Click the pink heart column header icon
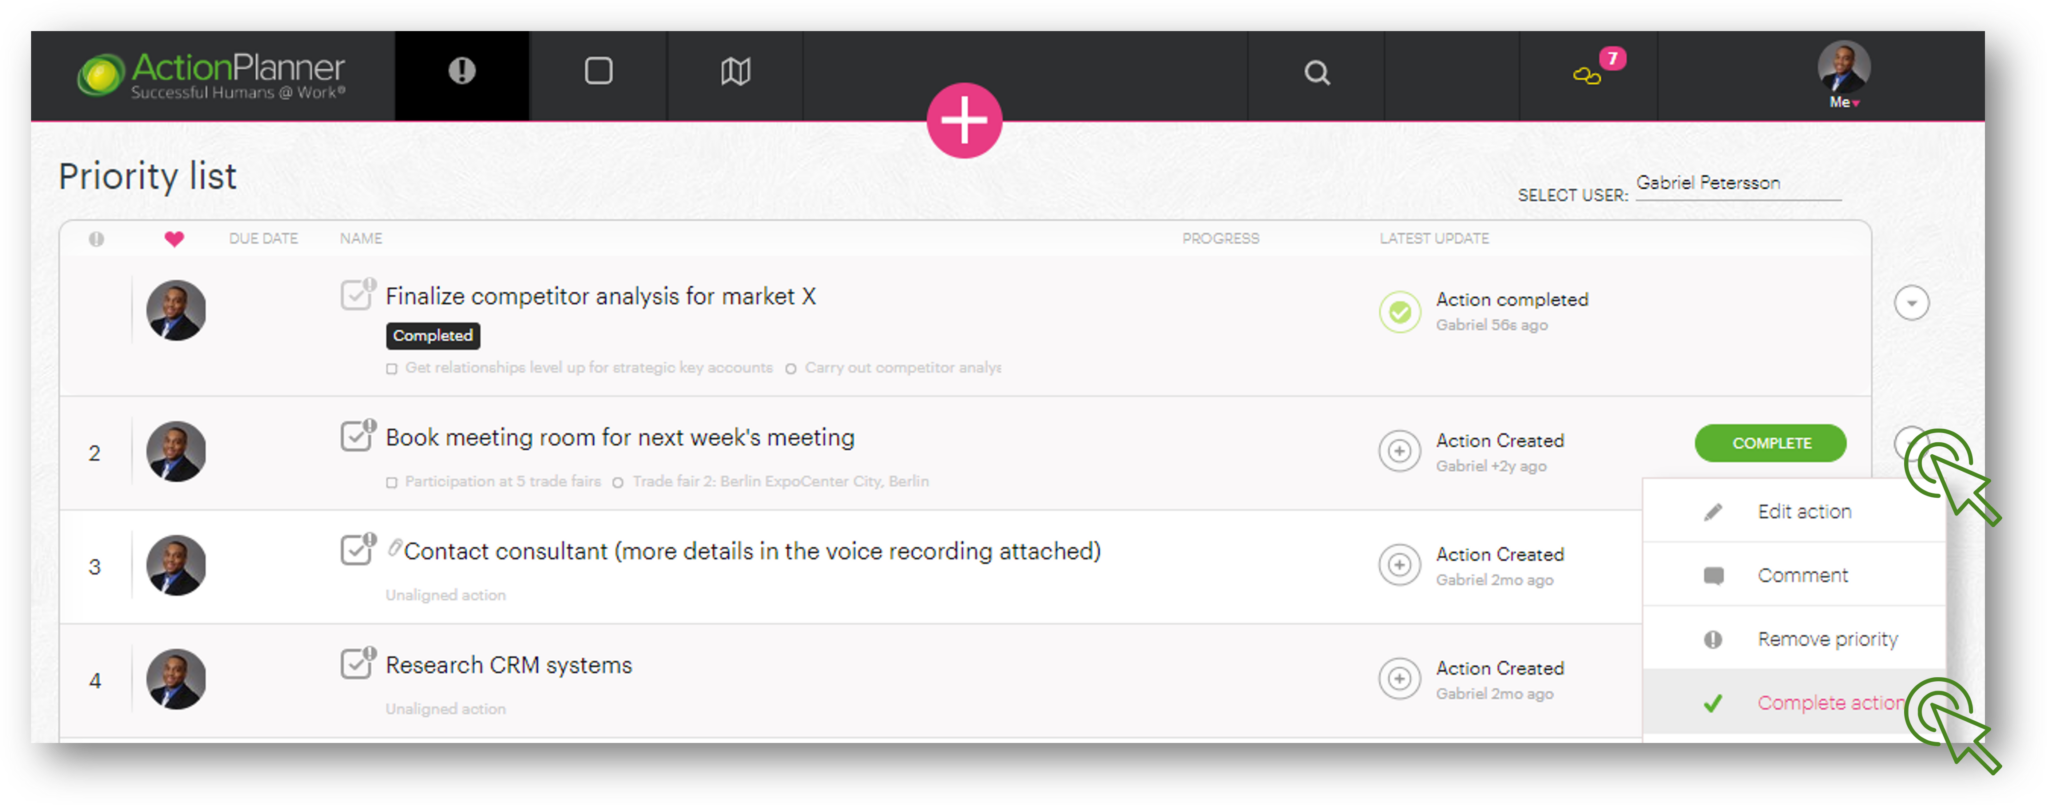Image resolution: width=2048 pixels, height=806 pixels. (174, 239)
